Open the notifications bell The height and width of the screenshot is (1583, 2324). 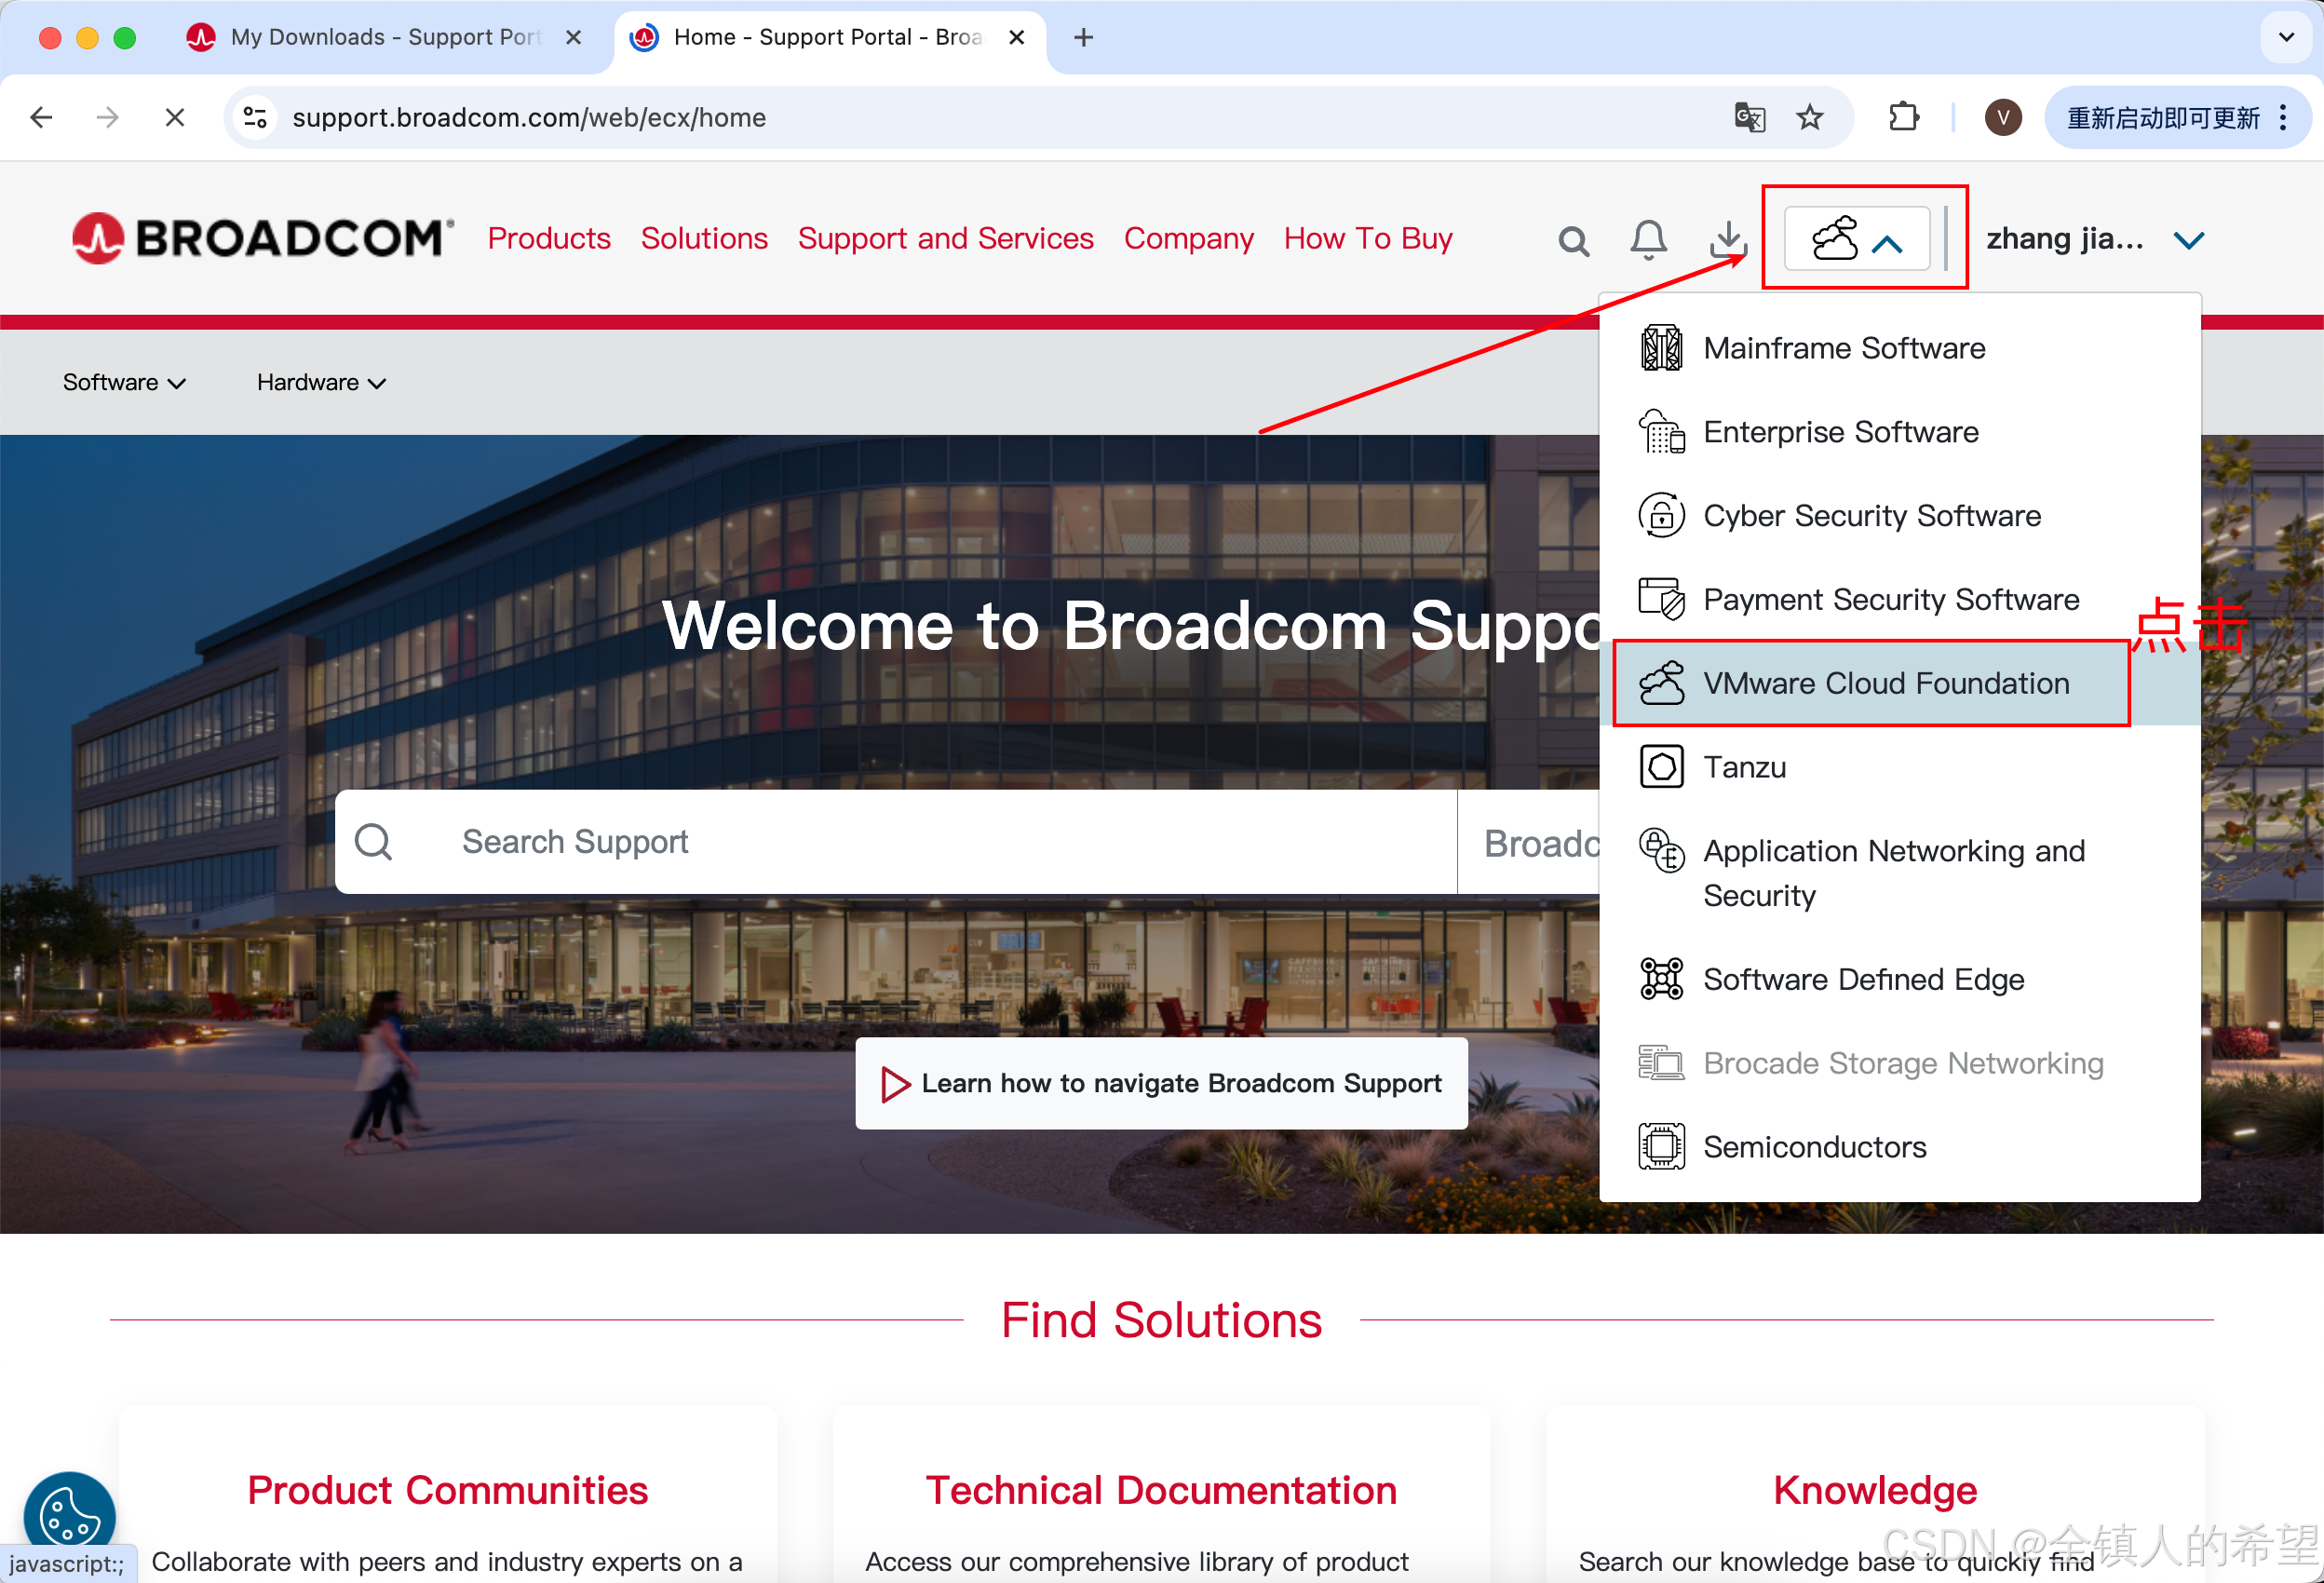pos(1648,240)
